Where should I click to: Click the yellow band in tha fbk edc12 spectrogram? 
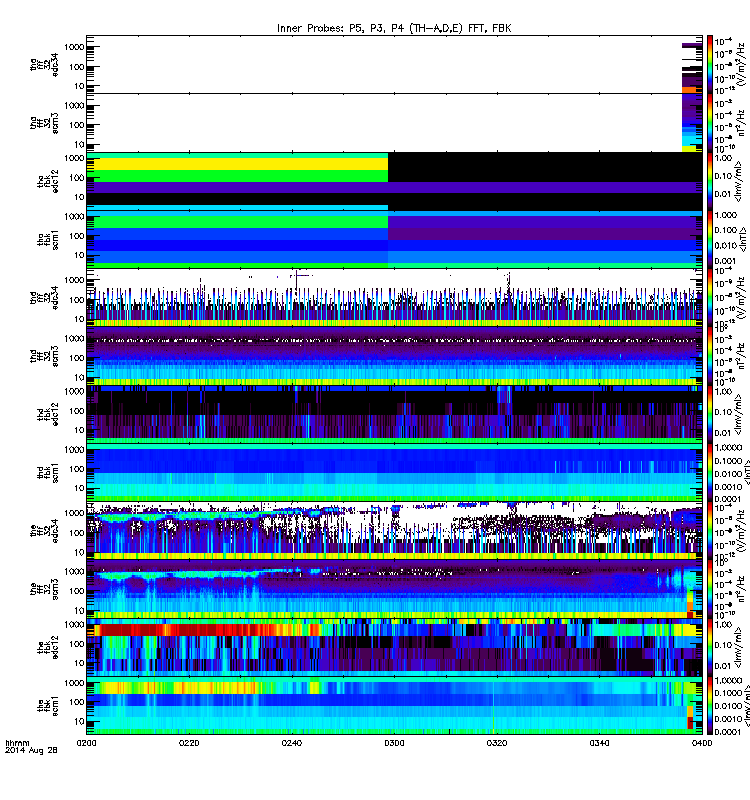click(x=237, y=164)
